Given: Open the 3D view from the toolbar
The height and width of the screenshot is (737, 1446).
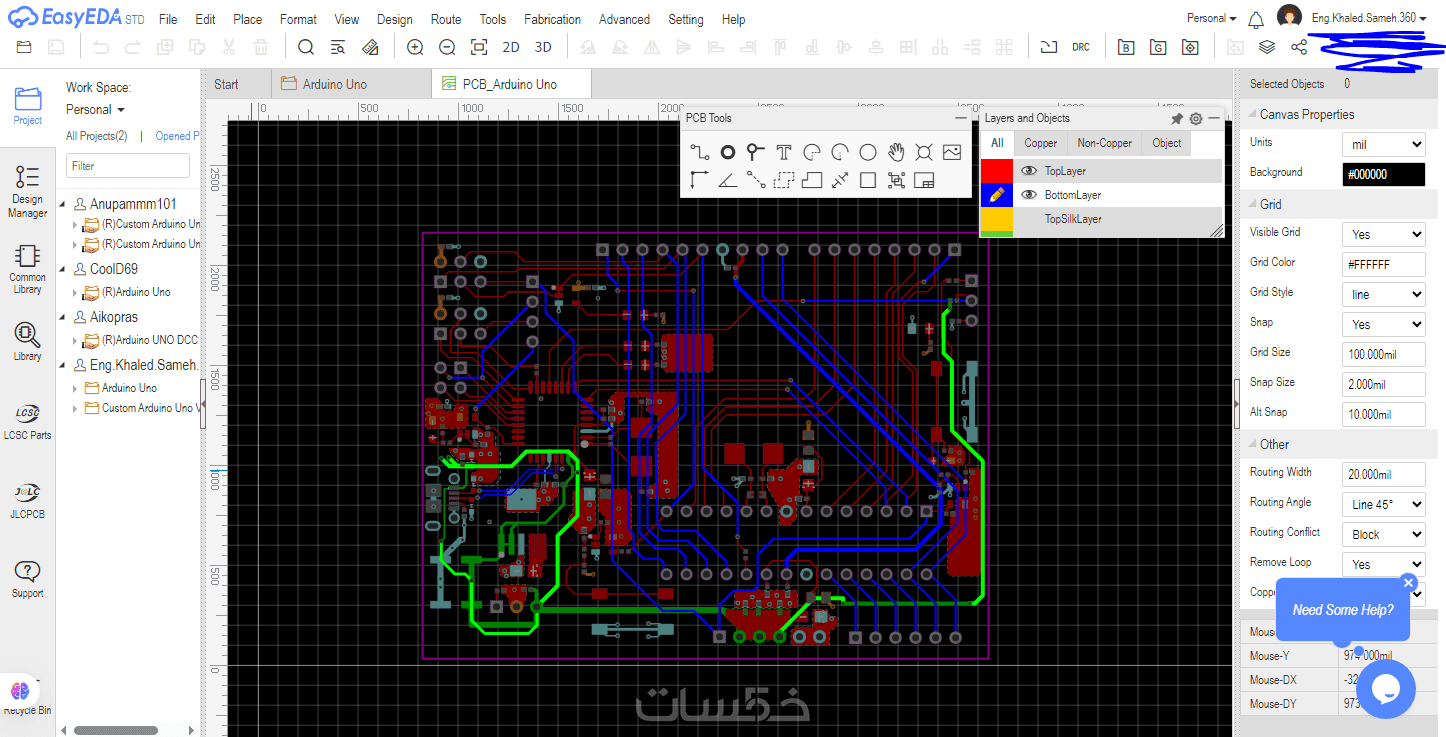Looking at the screenshot, I should (x=543, y=47).
